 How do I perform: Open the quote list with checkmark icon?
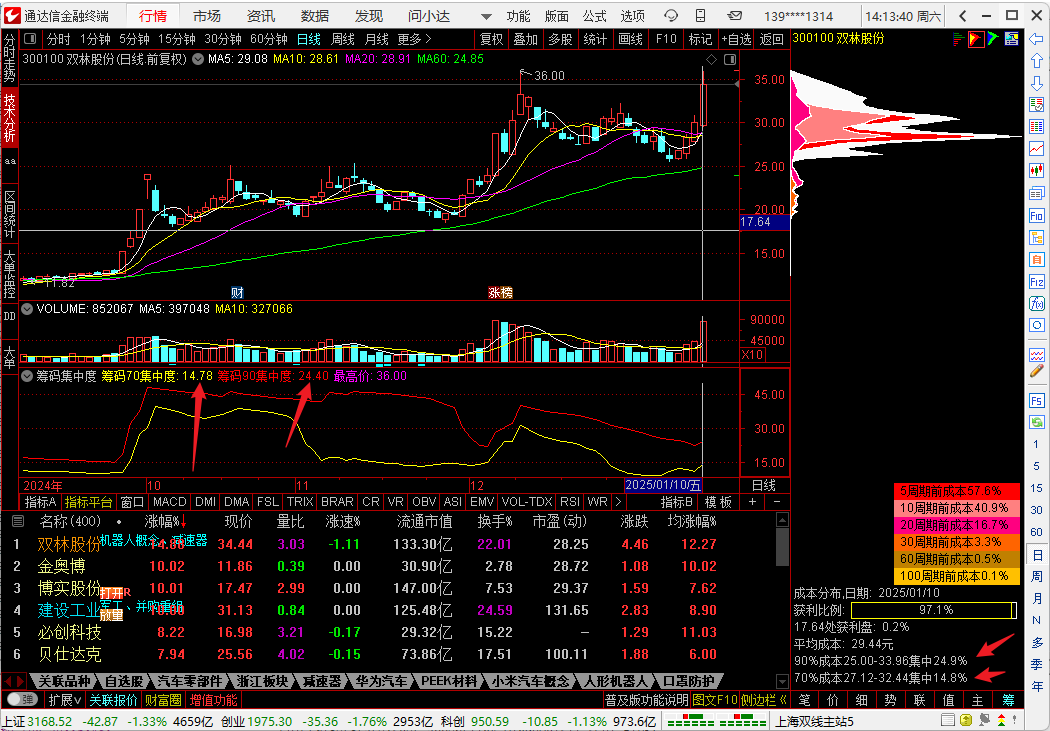(1037, 104)
